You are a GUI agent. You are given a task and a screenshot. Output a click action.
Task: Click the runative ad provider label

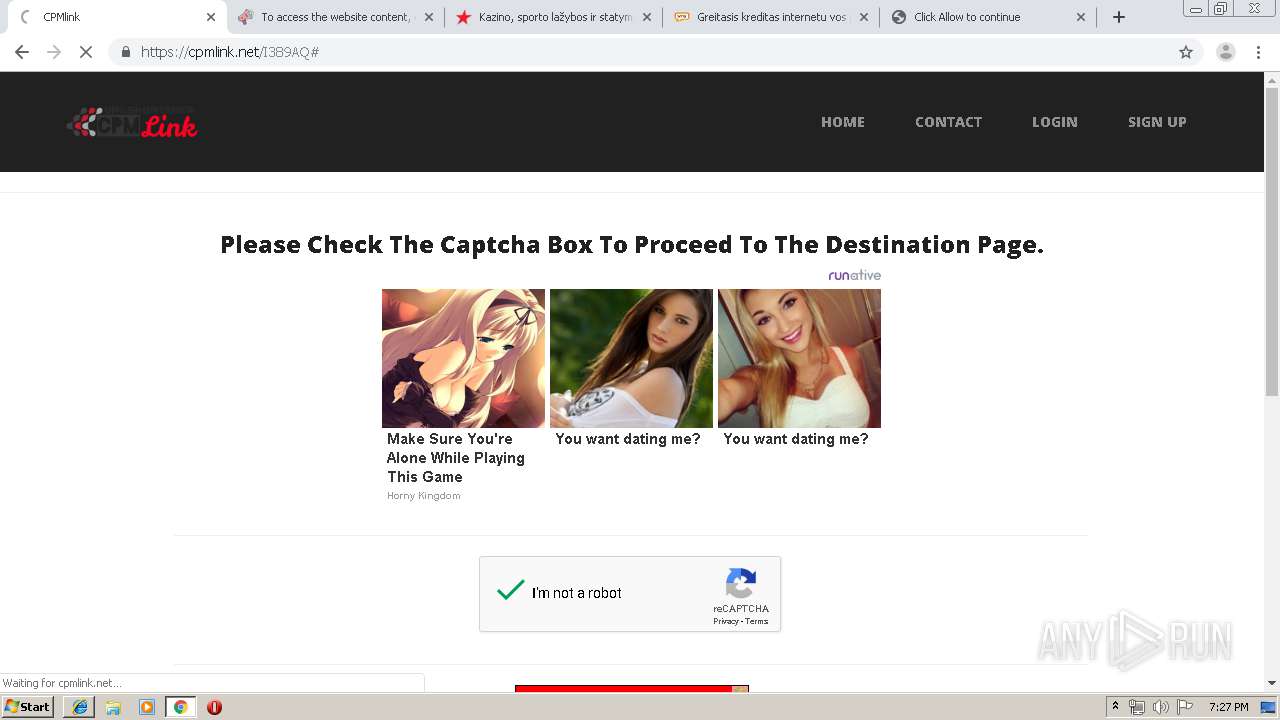[855, 275]
